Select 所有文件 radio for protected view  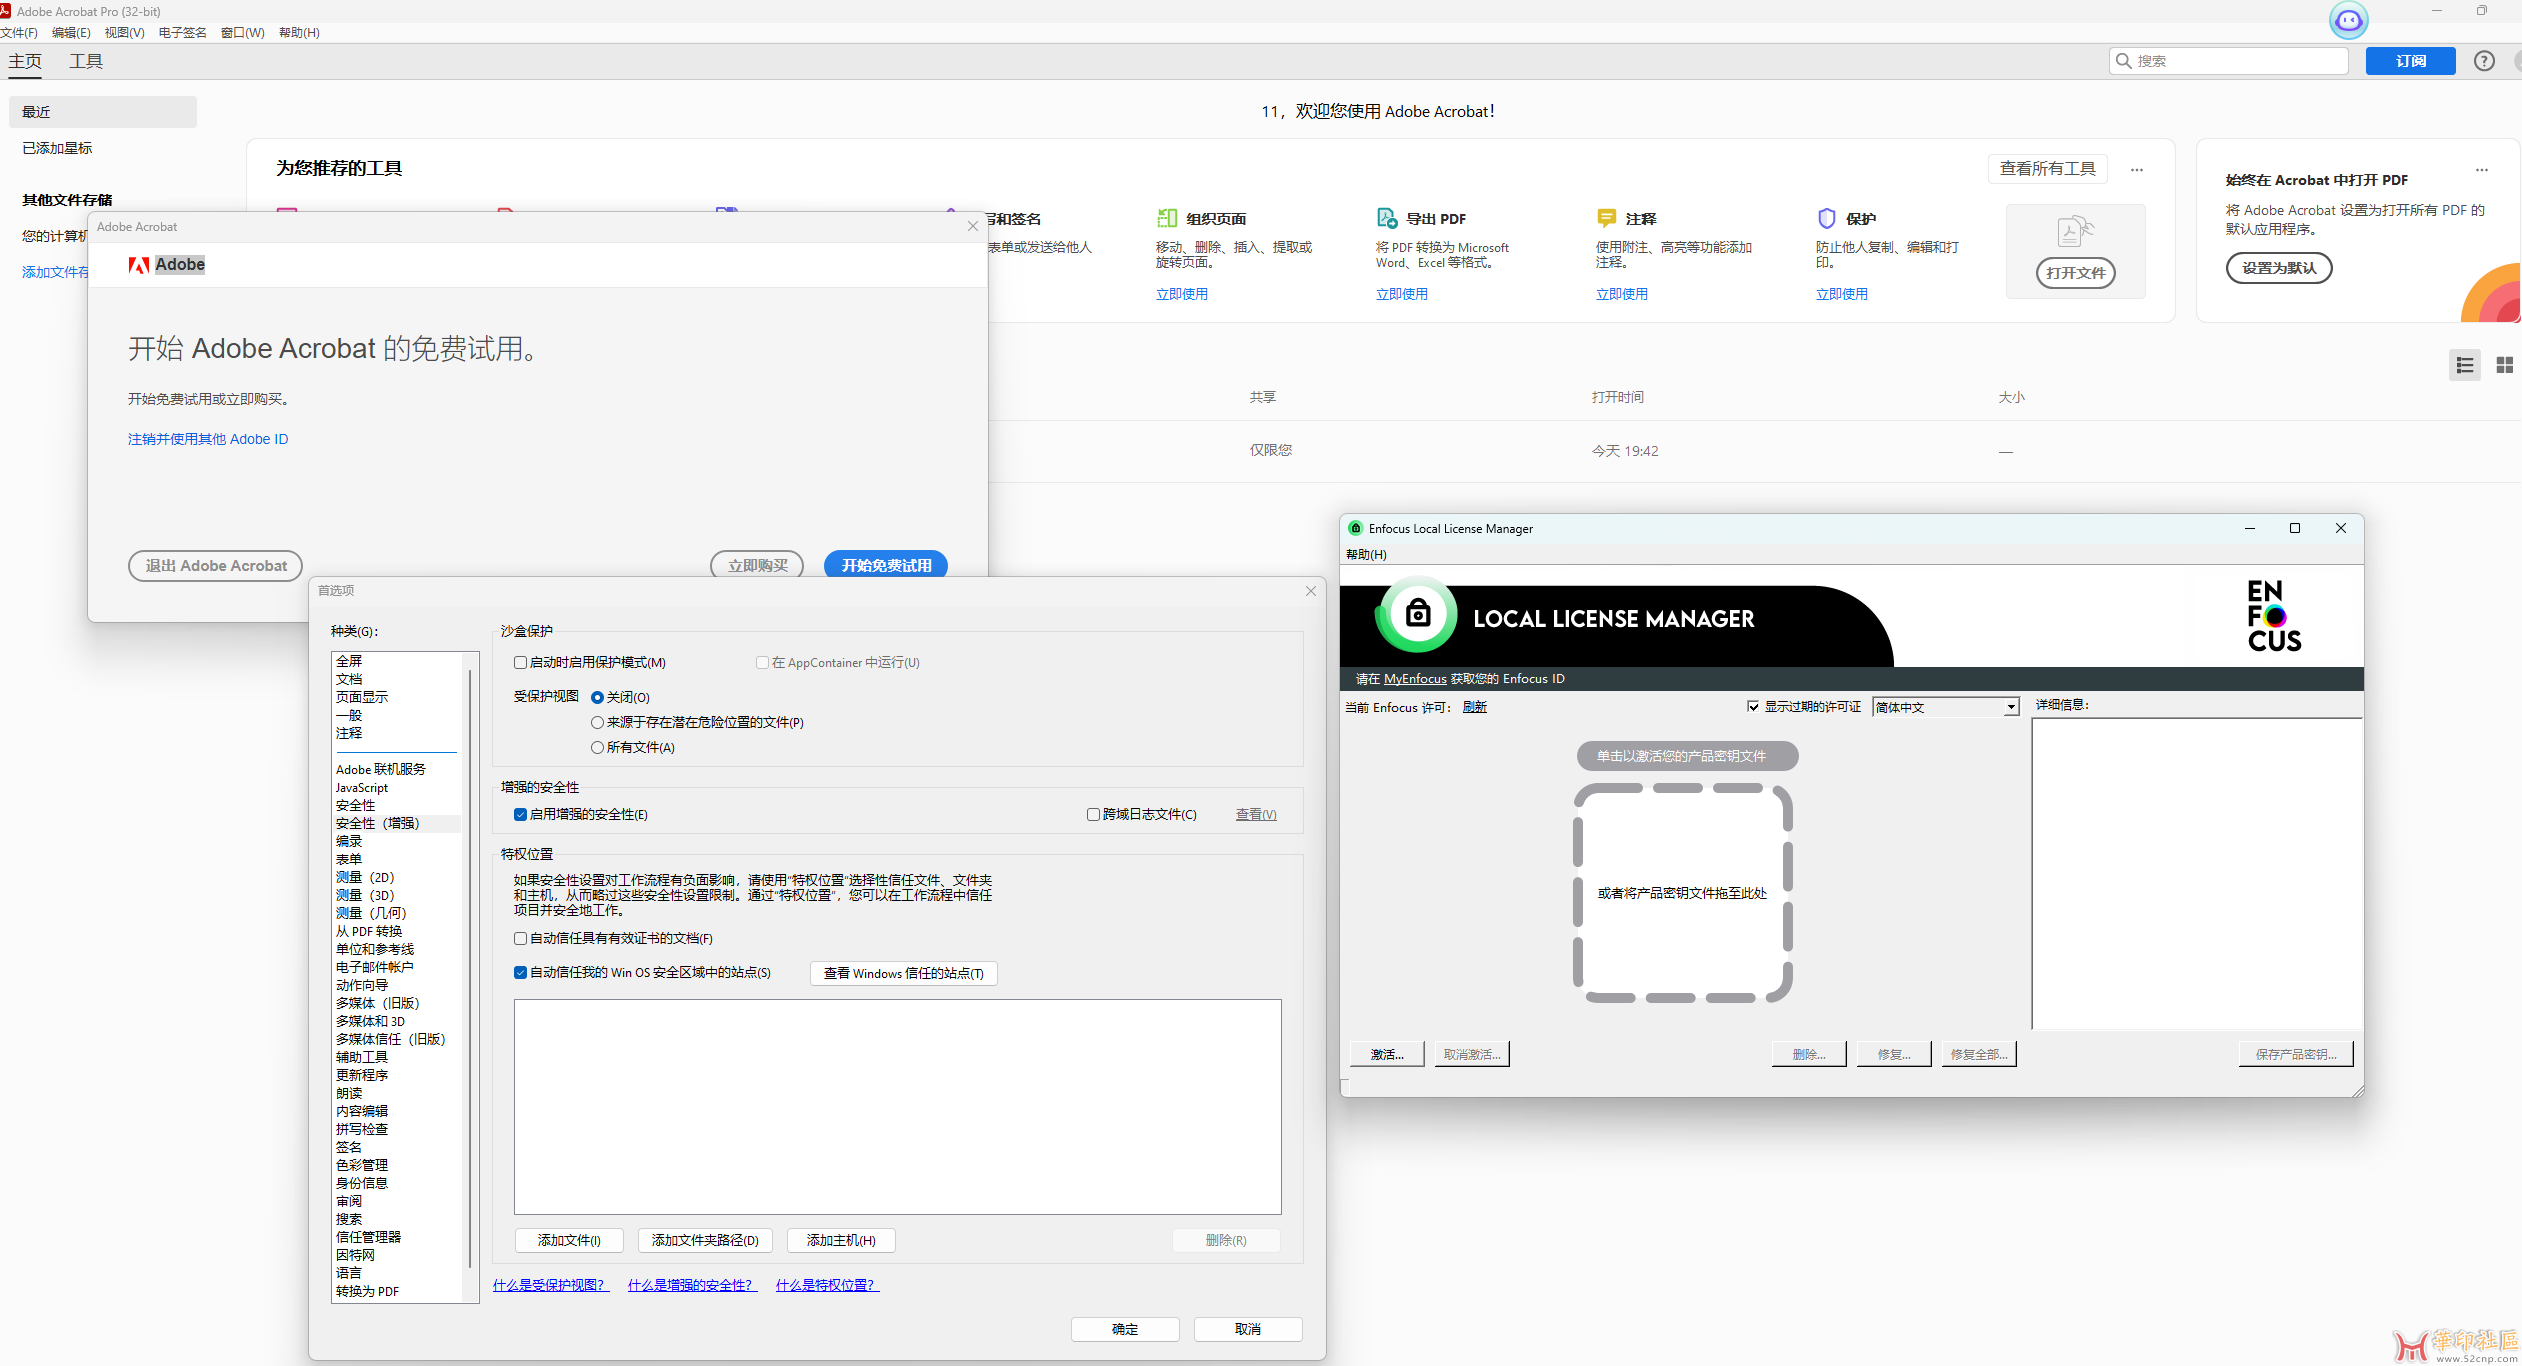[x=597, y=747]
